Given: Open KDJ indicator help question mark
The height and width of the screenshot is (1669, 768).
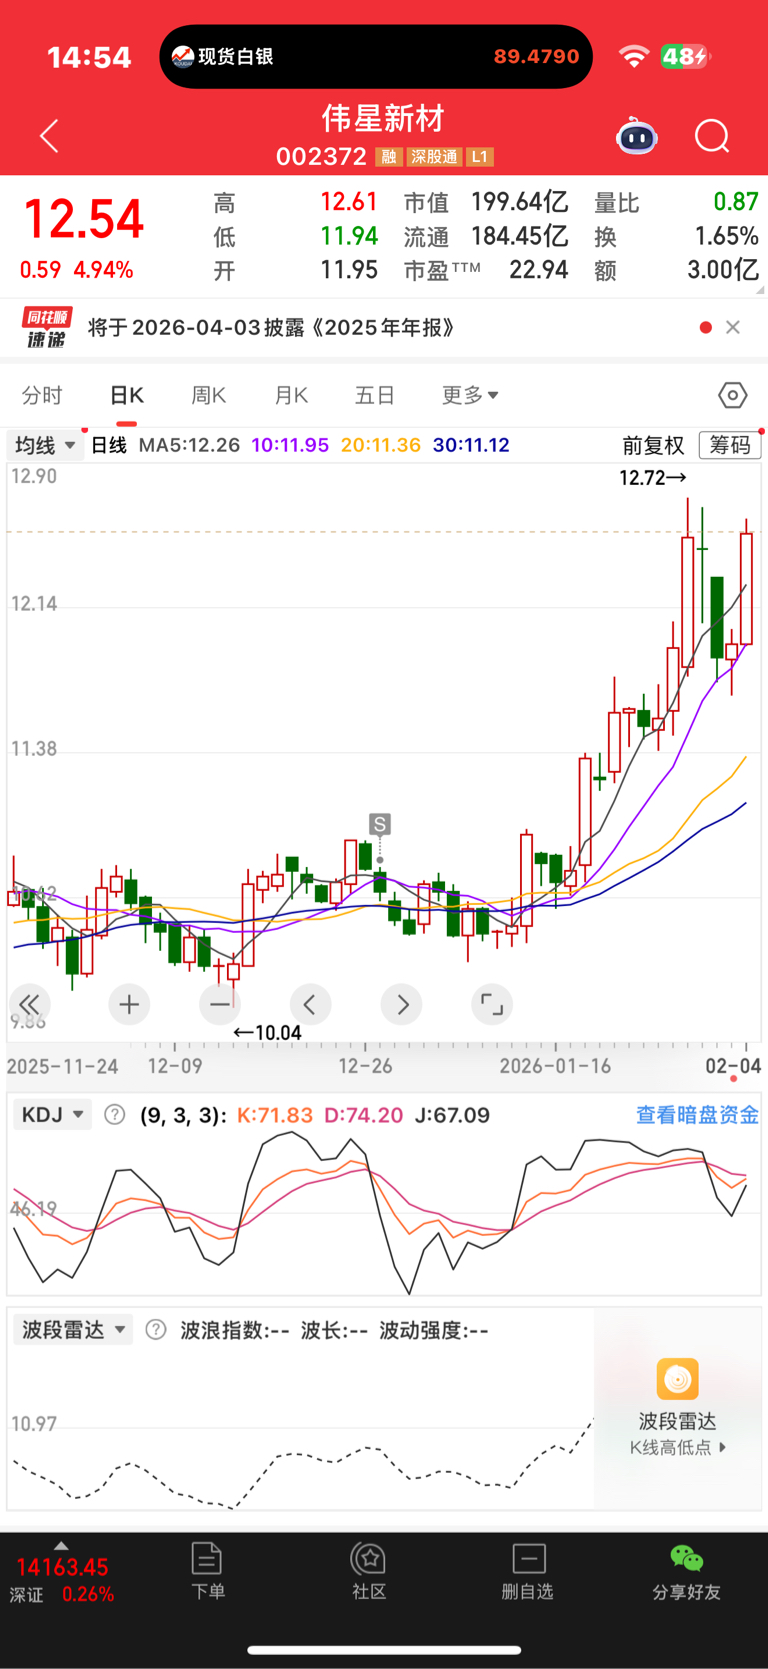Looking at the screenshot, I should click(115, 1114).
